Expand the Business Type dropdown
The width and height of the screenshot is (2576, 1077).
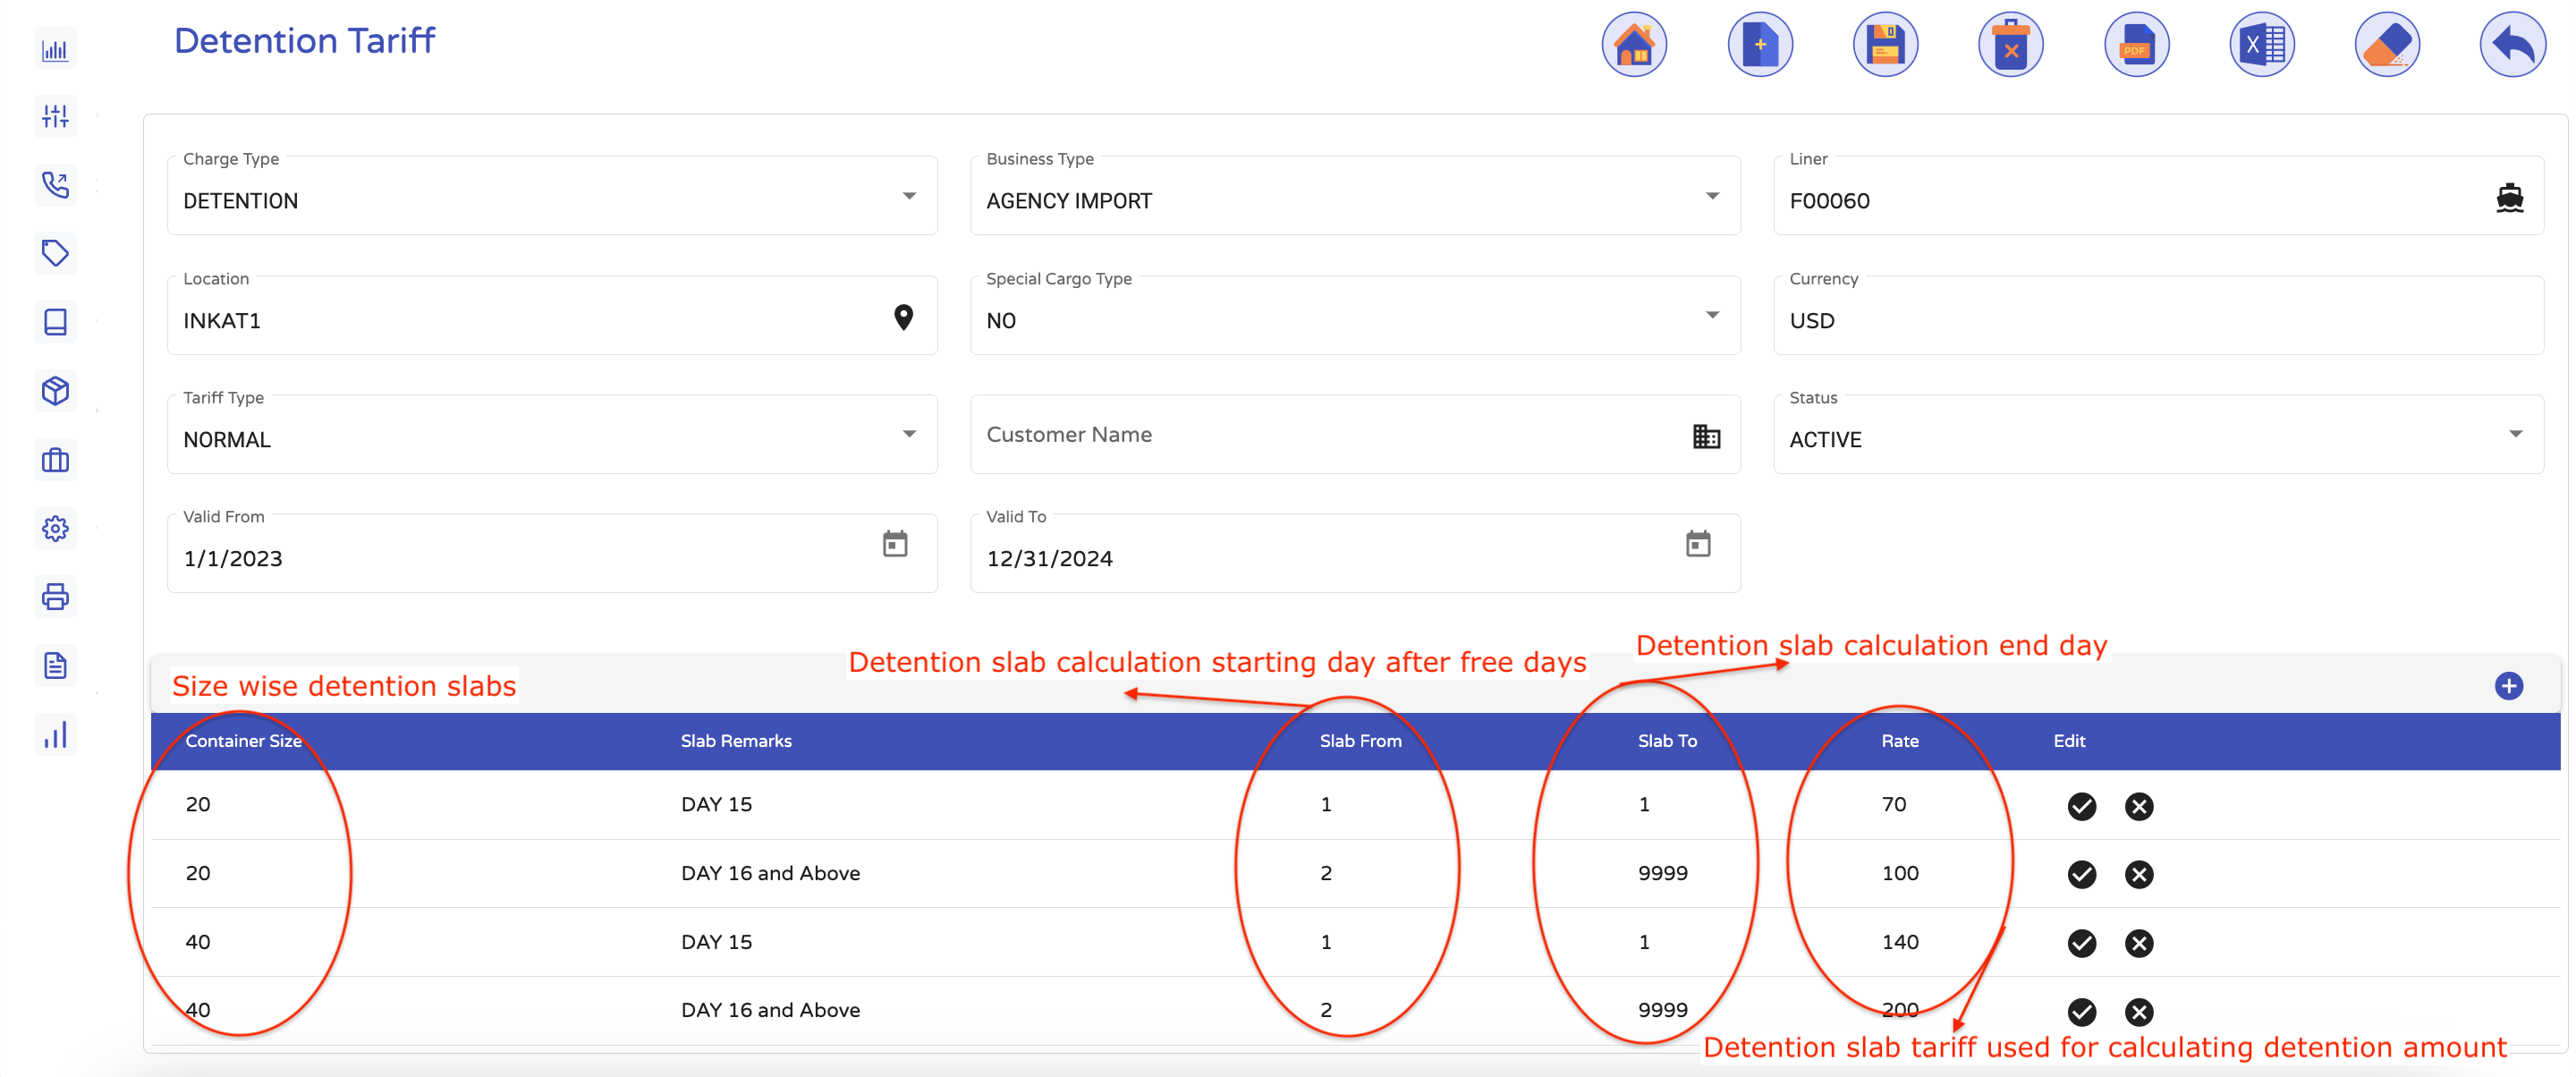click(1711, 196)
